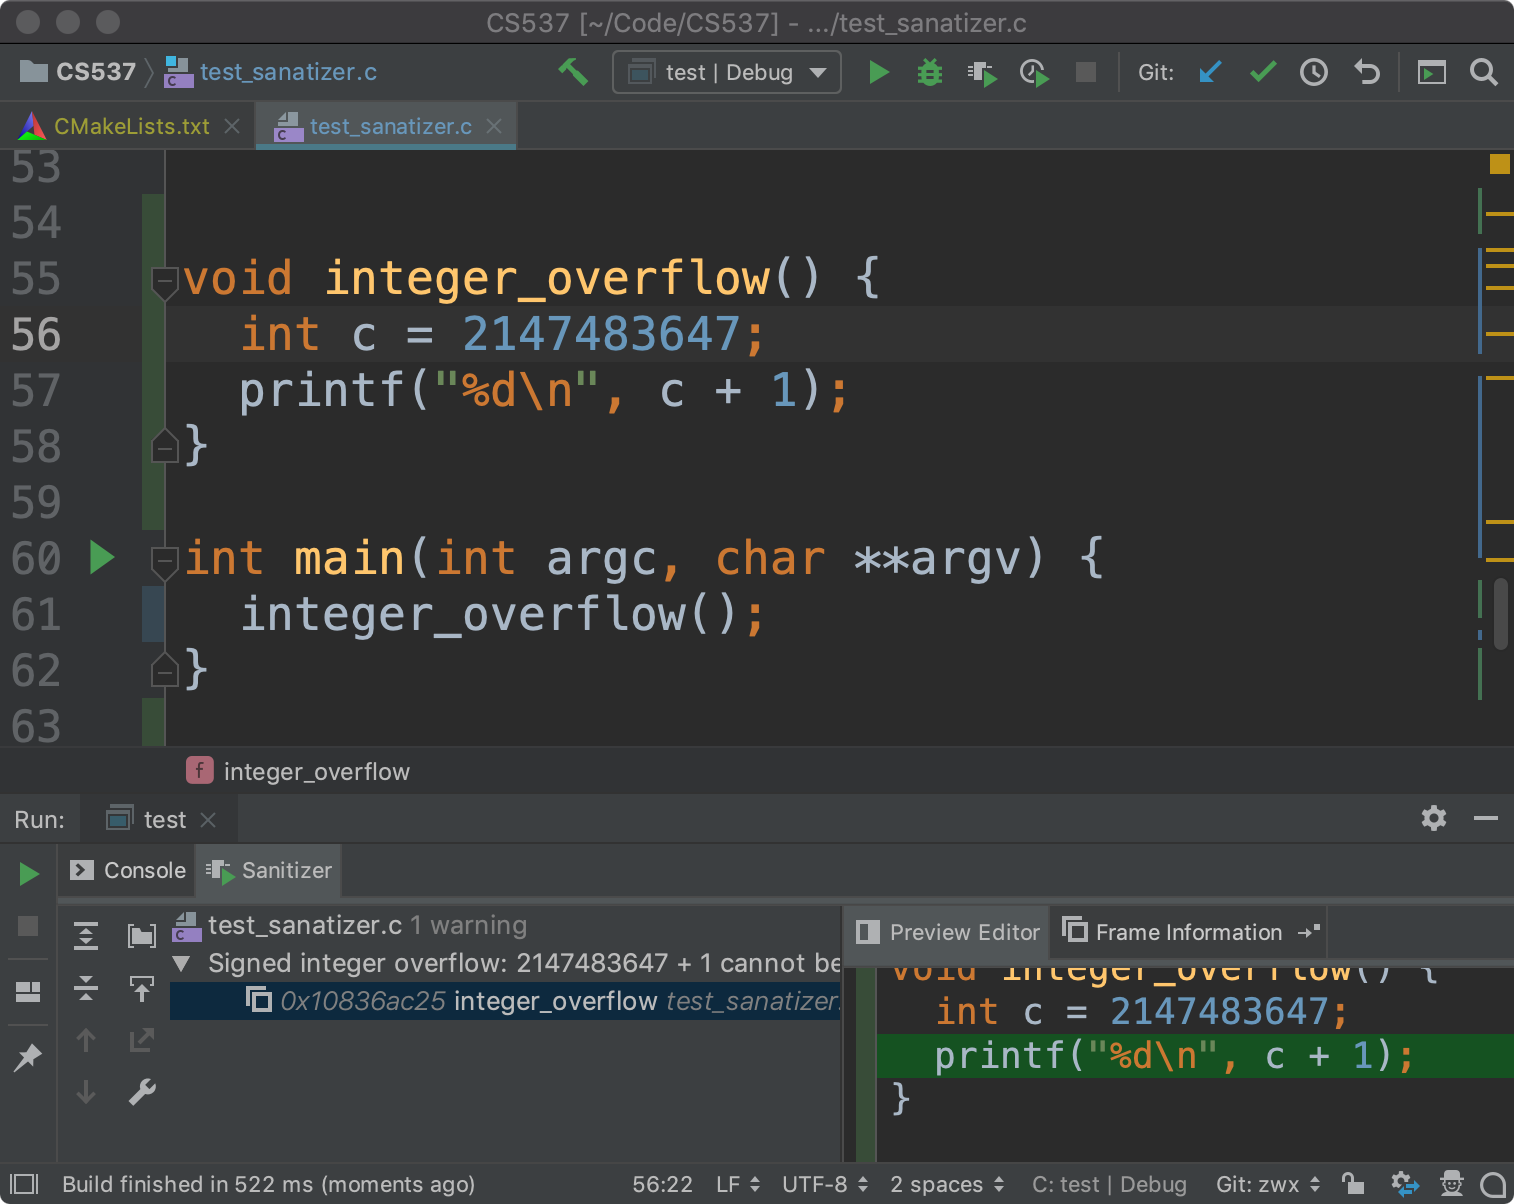The image size is (1514, 1204).
Task: Pin the Run tab with the pin icon
Action: [x=28, y=1056]
